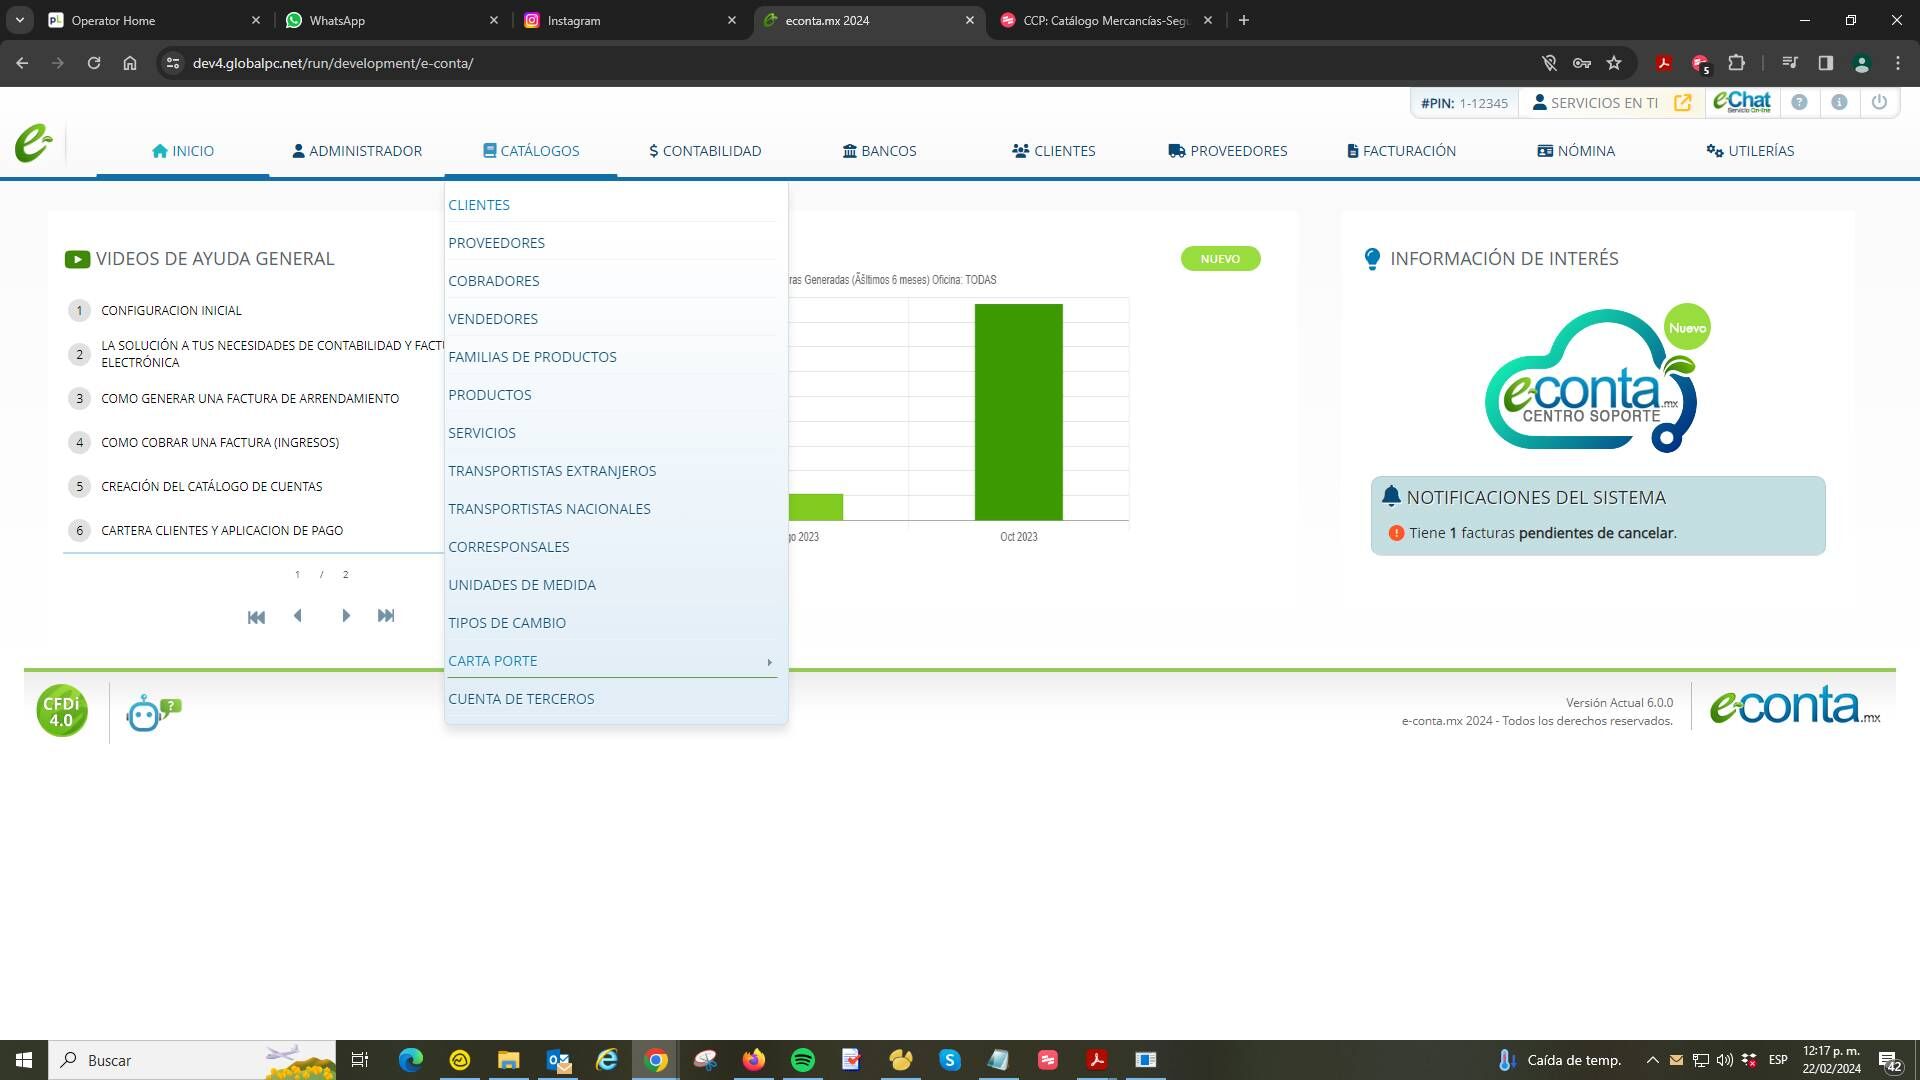This screenshot has width=1920, height=1080.
Task: Go to last page of help videos
Action: [x=386, y=616]
